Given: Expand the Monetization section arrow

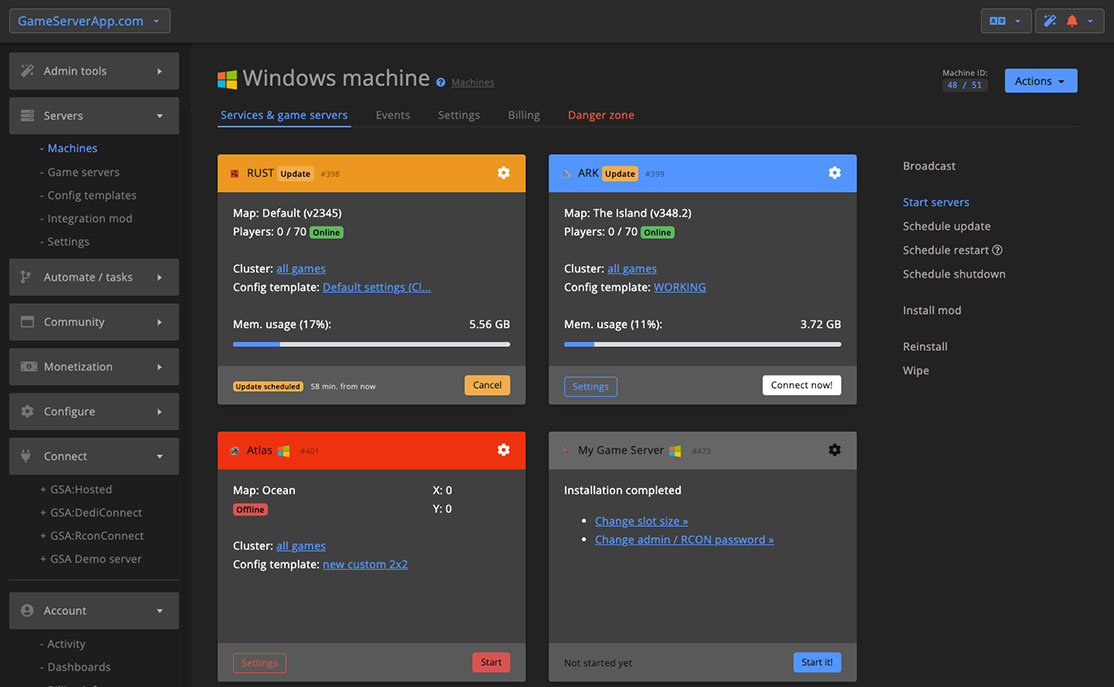Looking at the screenshot, I should [x=159, y=367].
